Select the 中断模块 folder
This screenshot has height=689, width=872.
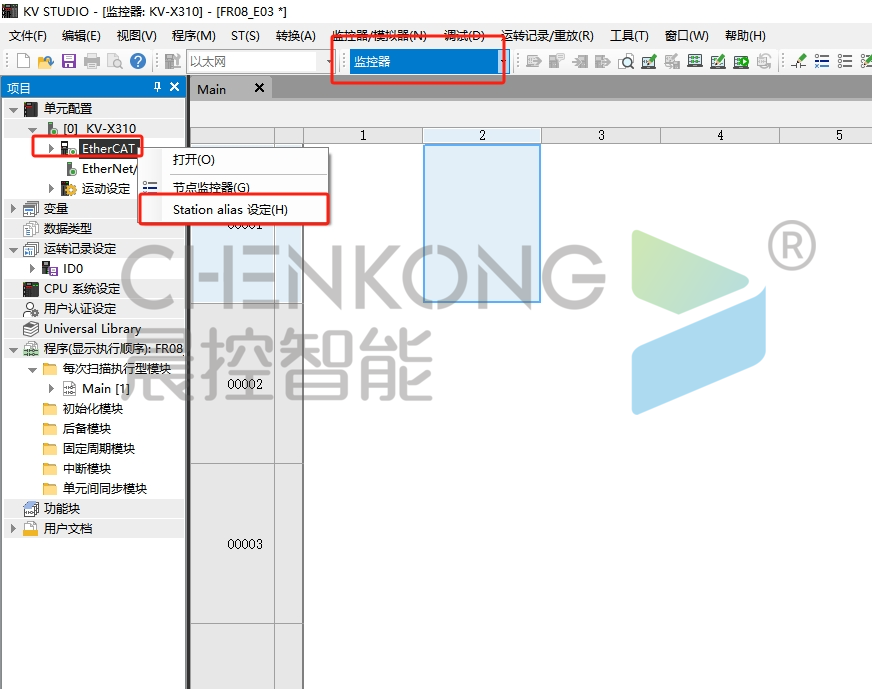[87, 469]
